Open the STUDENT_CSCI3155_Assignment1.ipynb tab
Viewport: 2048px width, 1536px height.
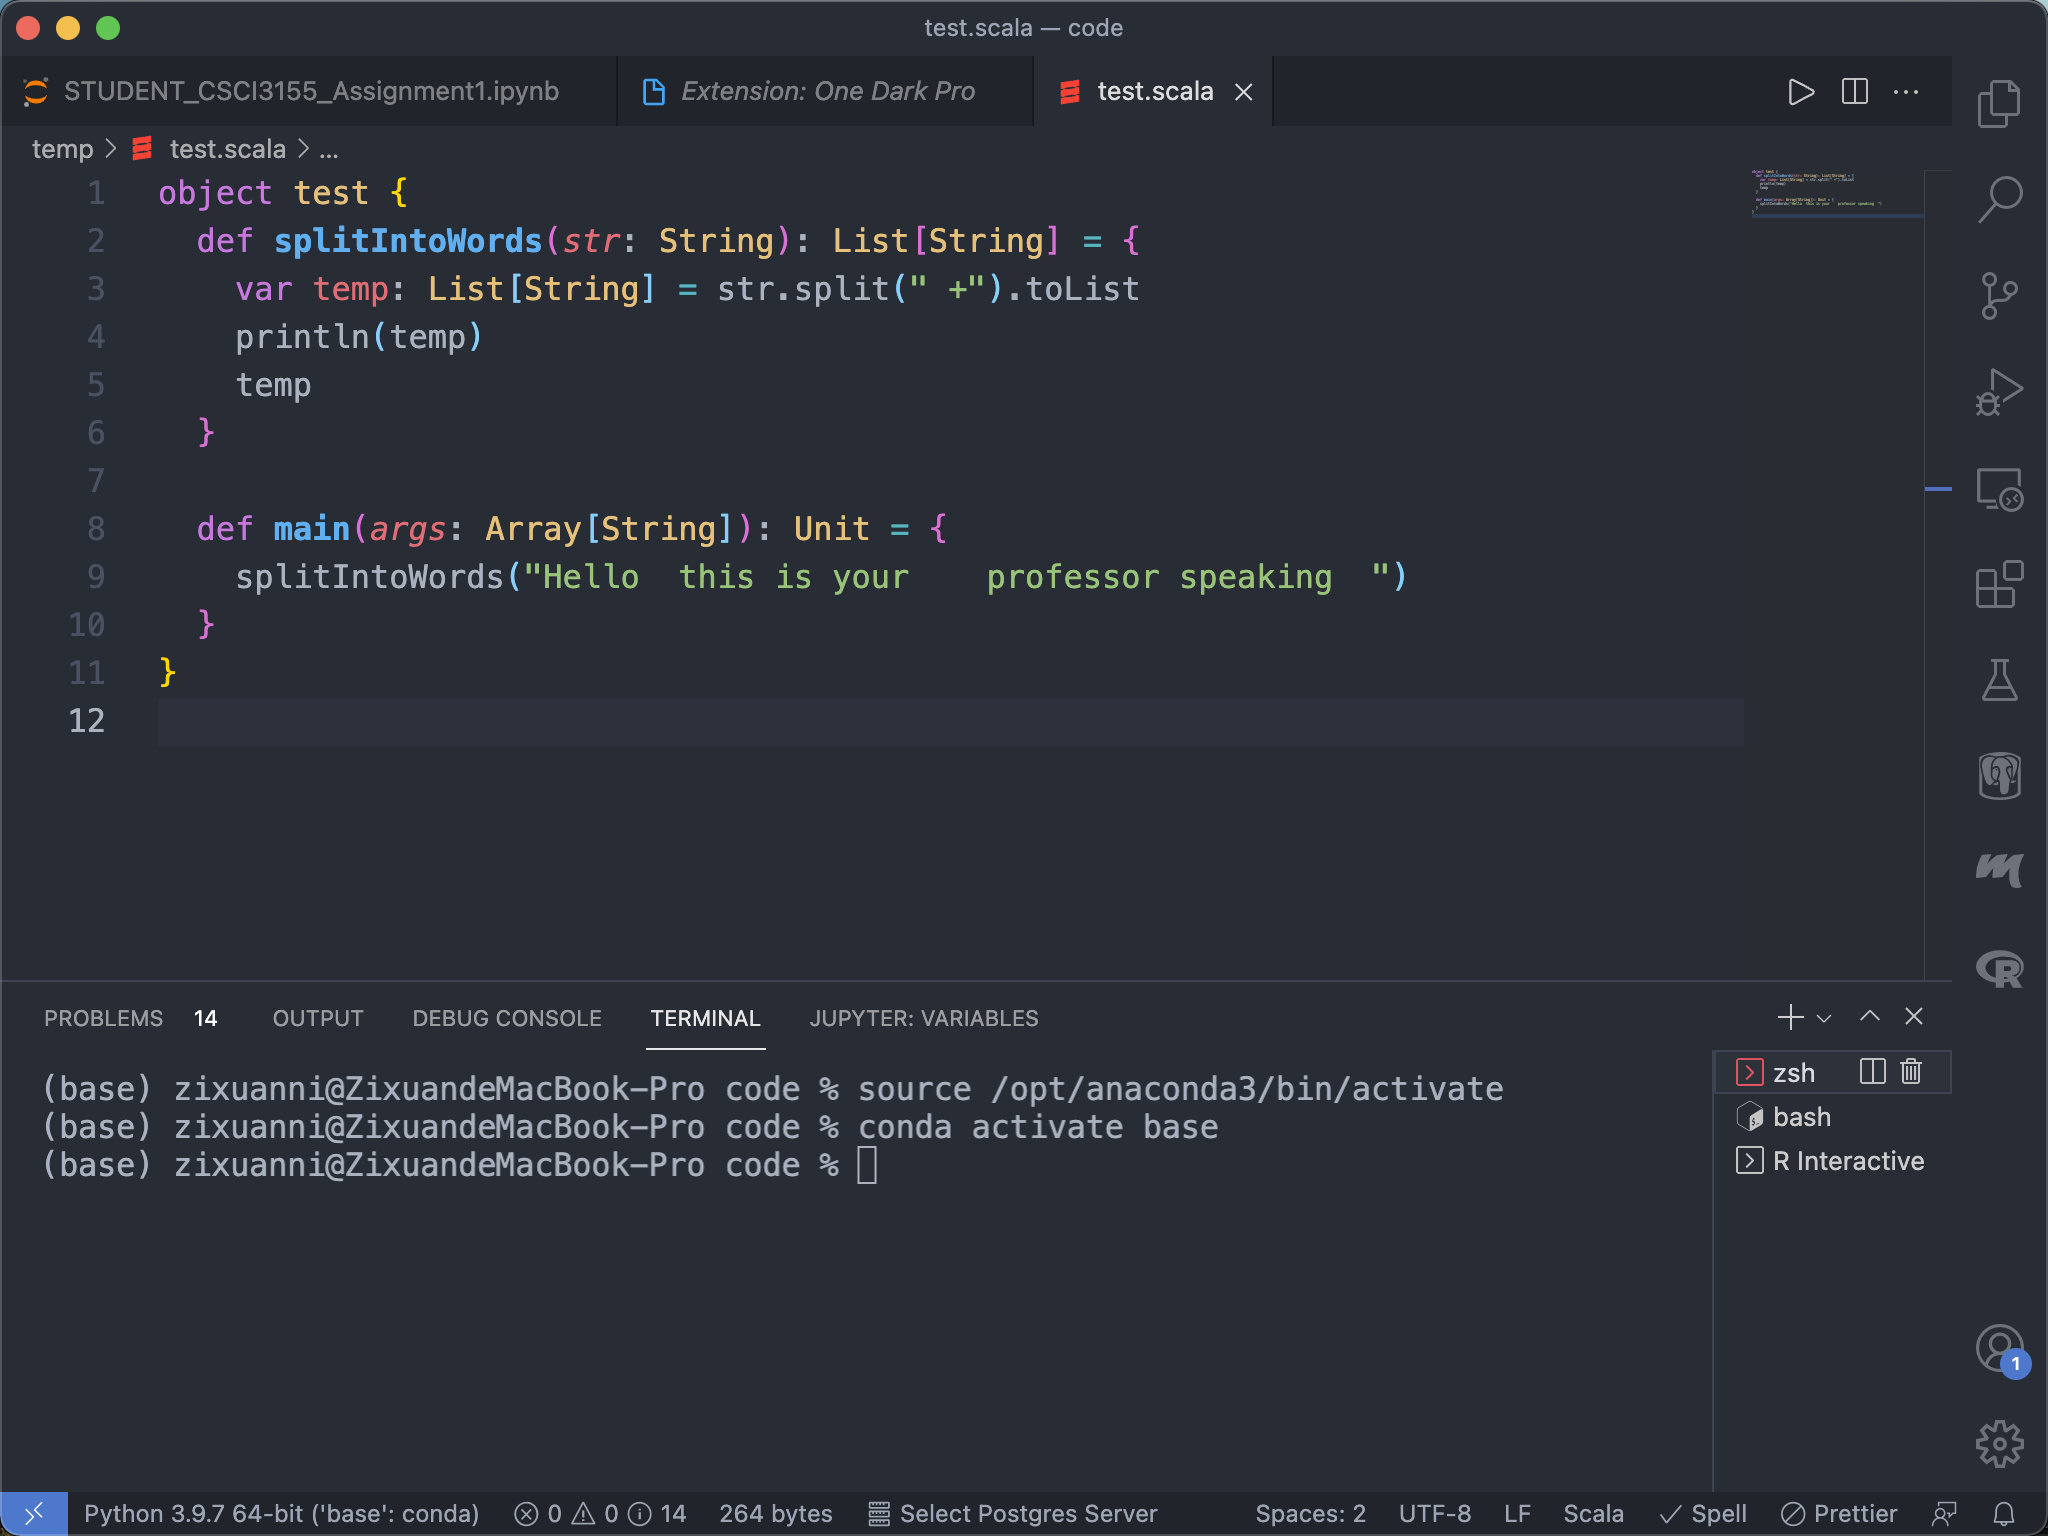pyautogui.click(x=310, y=91)
